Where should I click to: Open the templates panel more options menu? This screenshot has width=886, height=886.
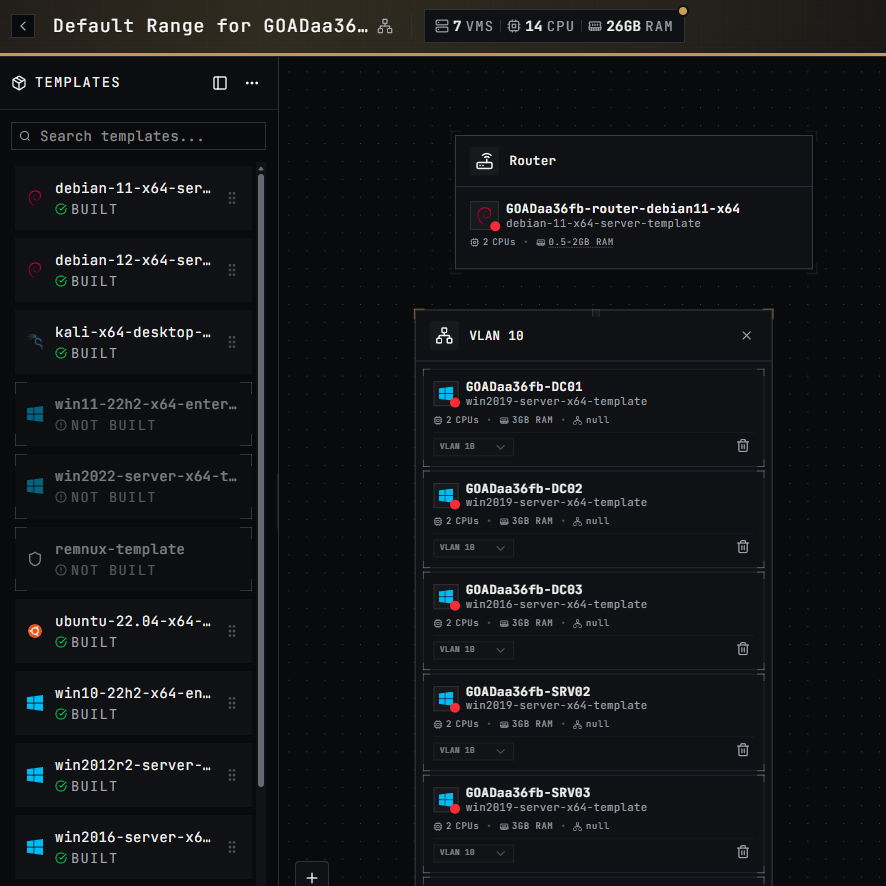pos(252,83)
